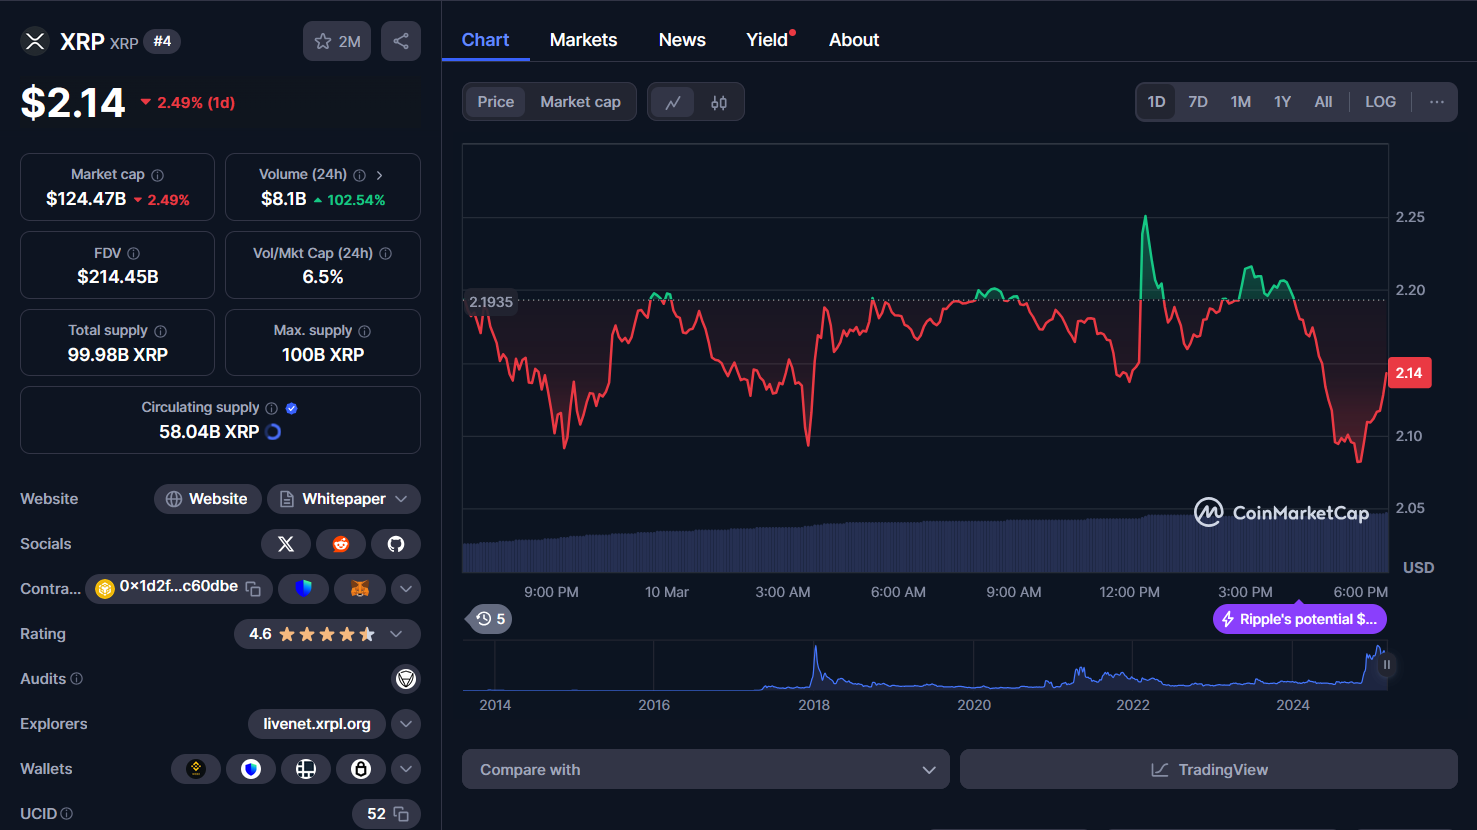Click the 2.1935 opening price label
This screenshot has width=1477, height=830.
pyautogui.click(x=491, y=302)
